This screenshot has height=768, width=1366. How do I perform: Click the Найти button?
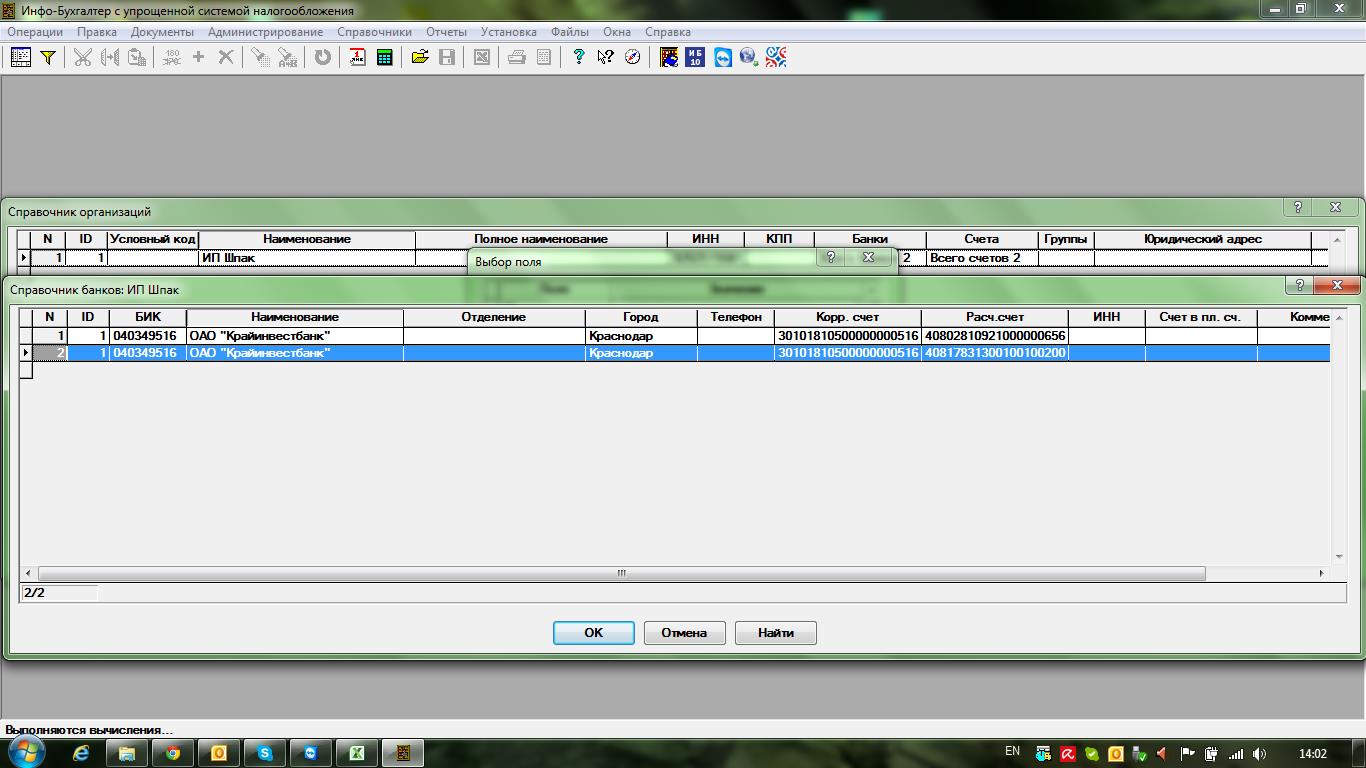(776, 633)
